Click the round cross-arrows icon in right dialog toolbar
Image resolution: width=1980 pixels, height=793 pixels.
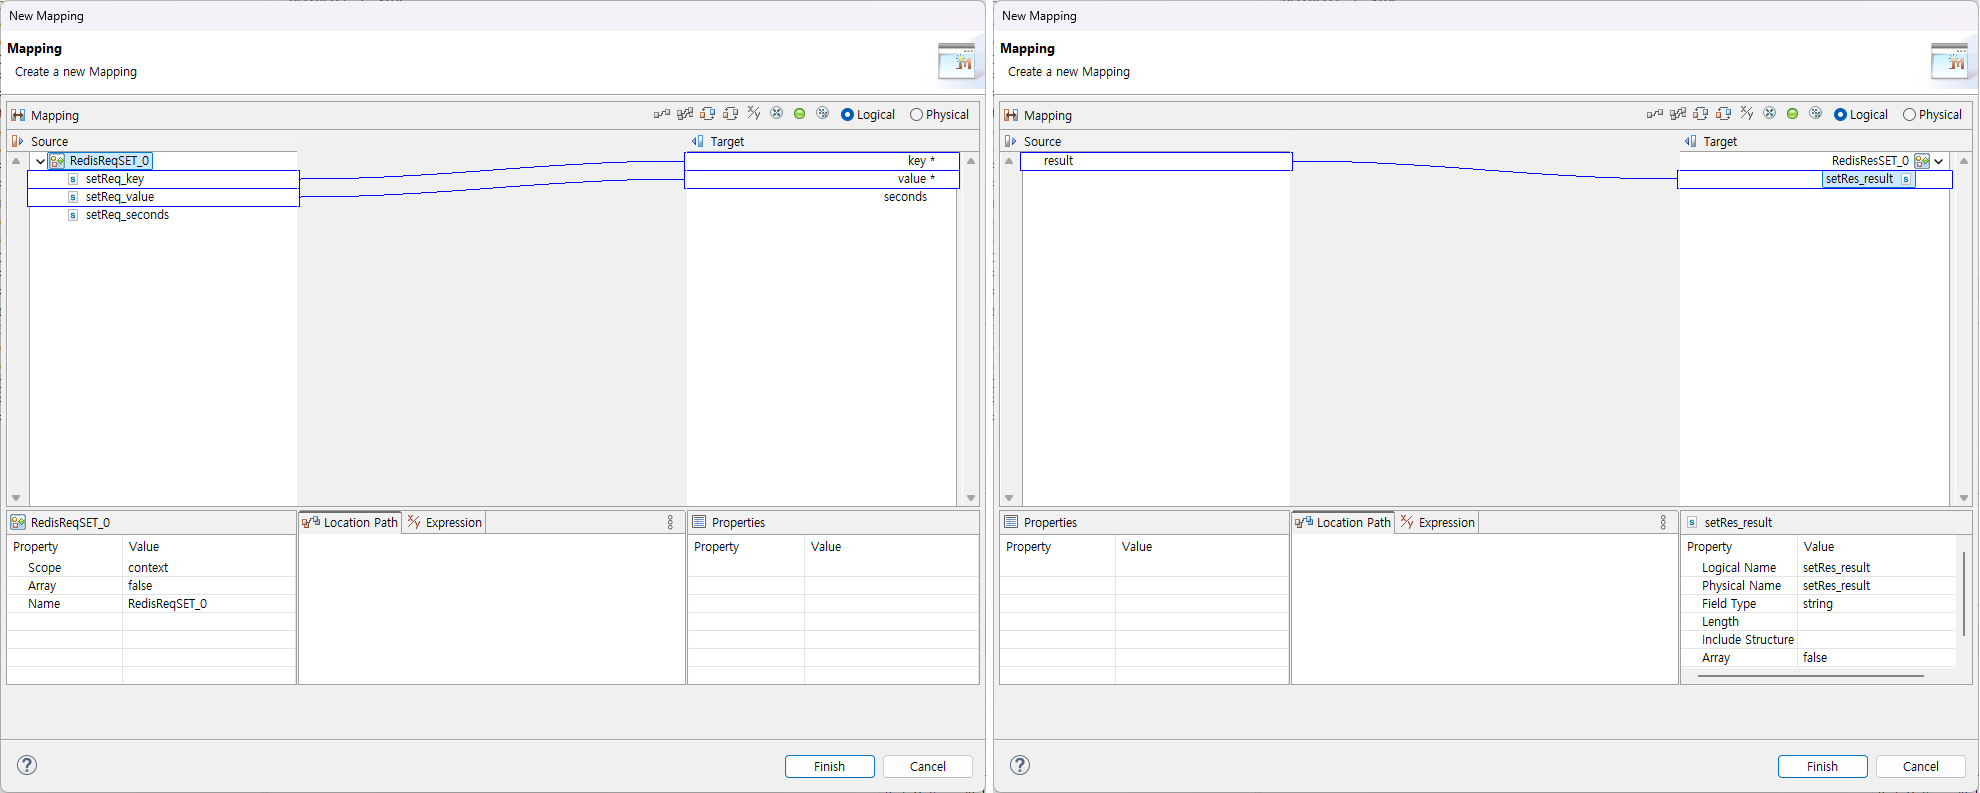point(1770,114)
